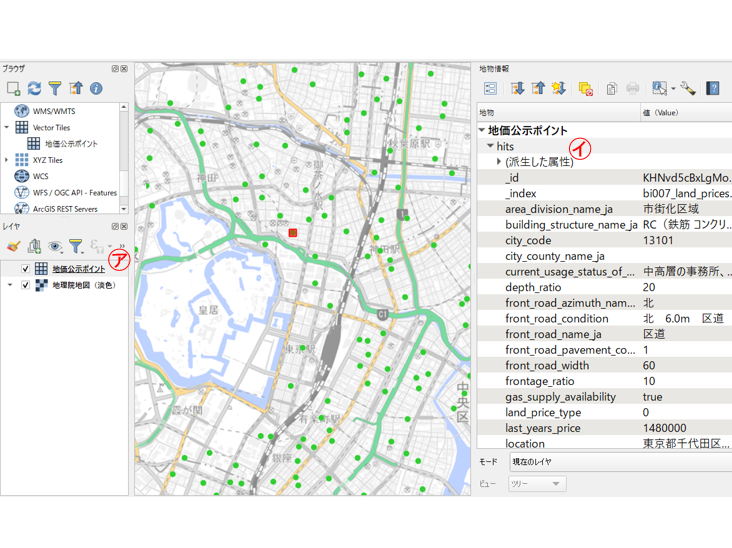Expand the (派生した属性) node

(x=499, y=162)
